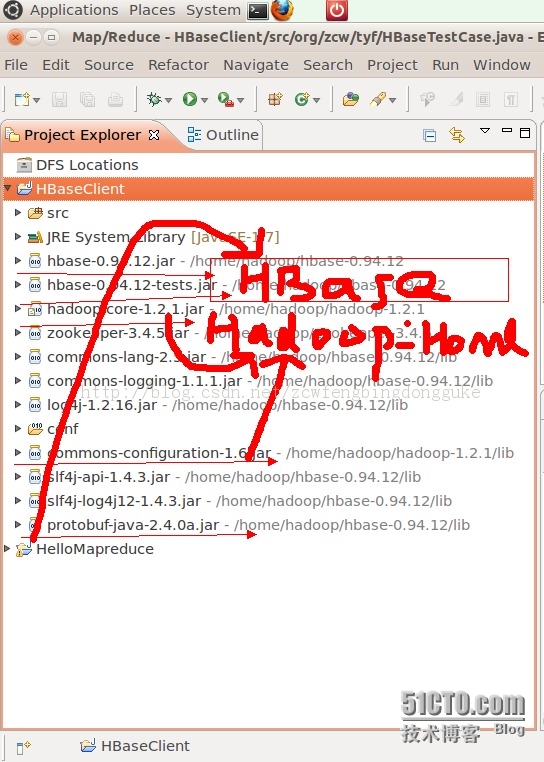Open the Run dropdown arrow
This screenshot has height=762, width=544.
point(204,101)
